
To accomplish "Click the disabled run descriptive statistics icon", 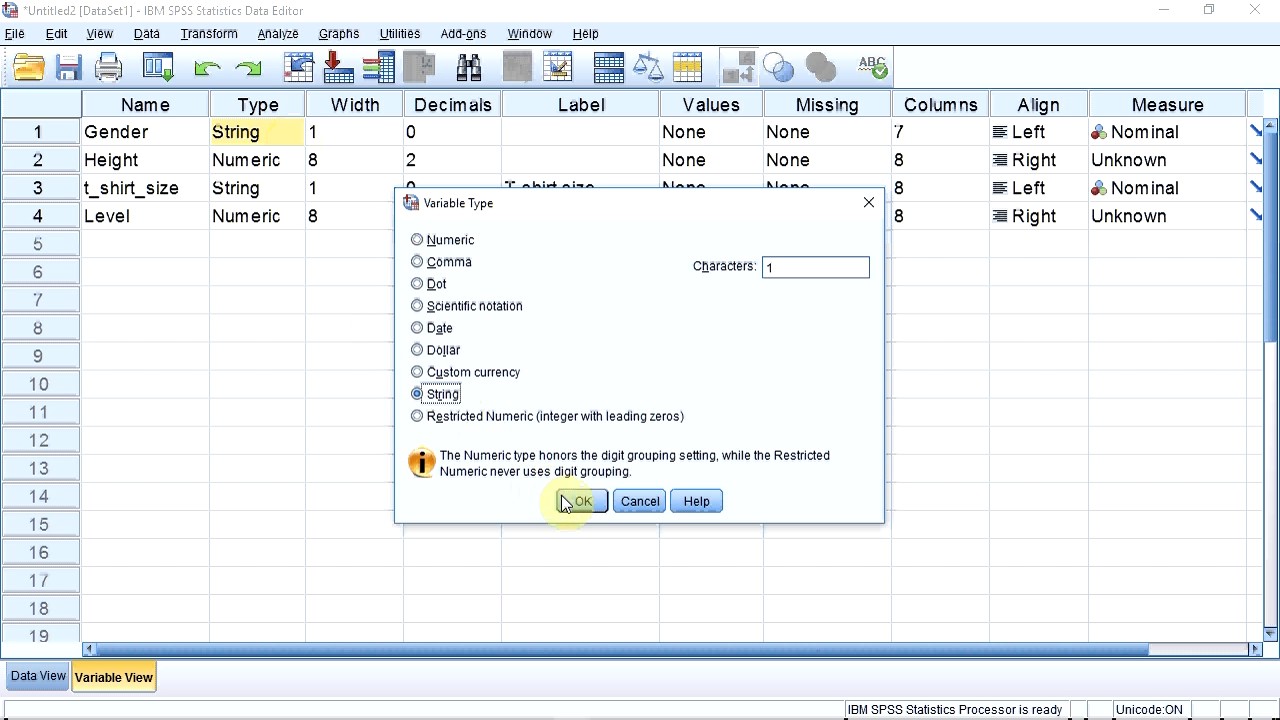I will tap(420, 68).
